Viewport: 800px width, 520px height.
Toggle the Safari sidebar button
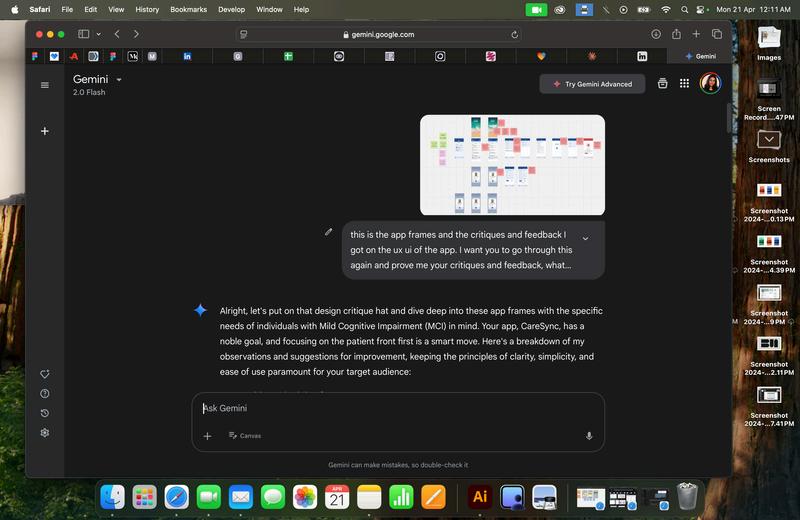pyautogui.click(x=84, y=34)
